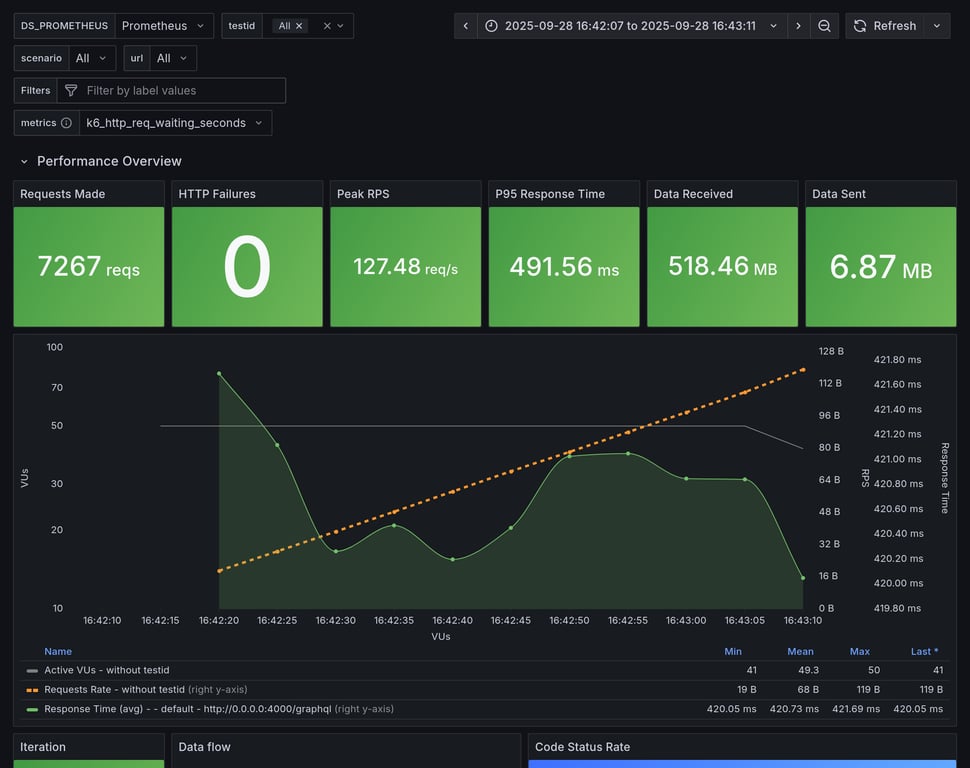Remove the 'All' testid tag
970x768 pixels.
click(x=299, y=26)
